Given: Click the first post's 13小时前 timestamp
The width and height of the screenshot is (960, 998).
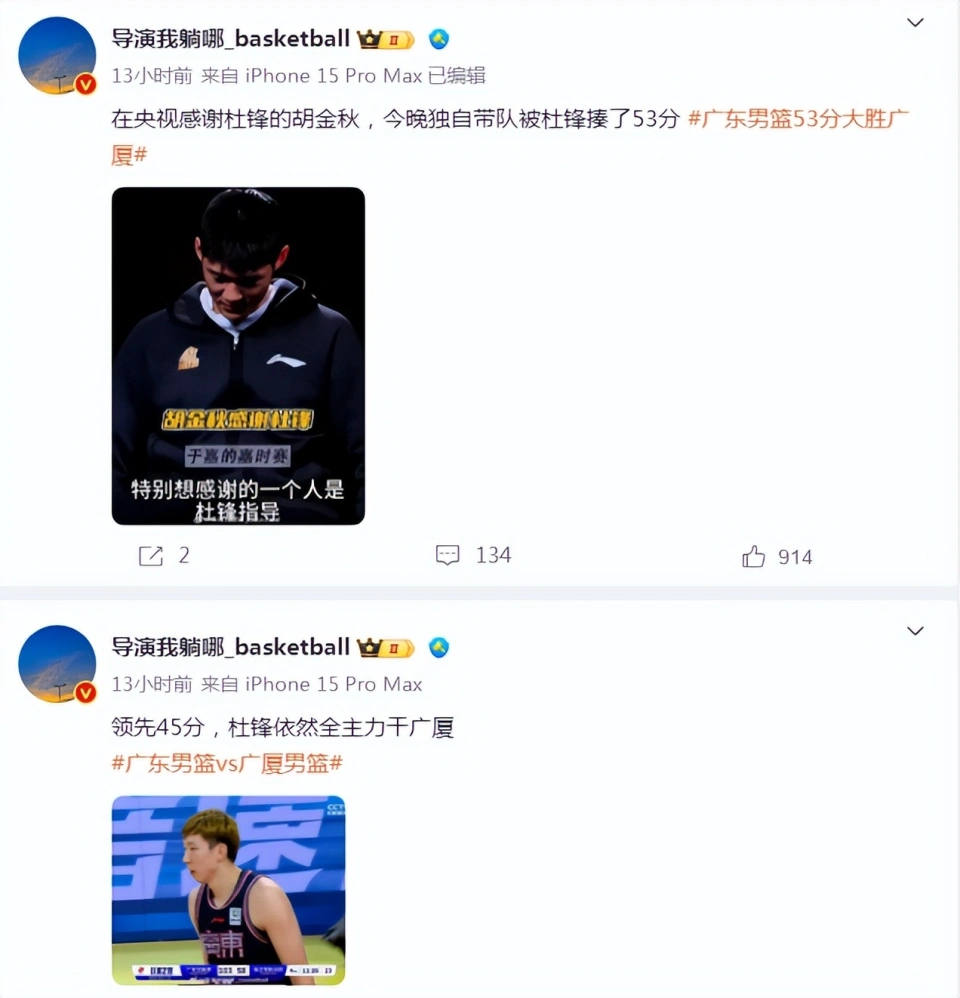Looking at the screenshot, I should [x=152, y=76].
